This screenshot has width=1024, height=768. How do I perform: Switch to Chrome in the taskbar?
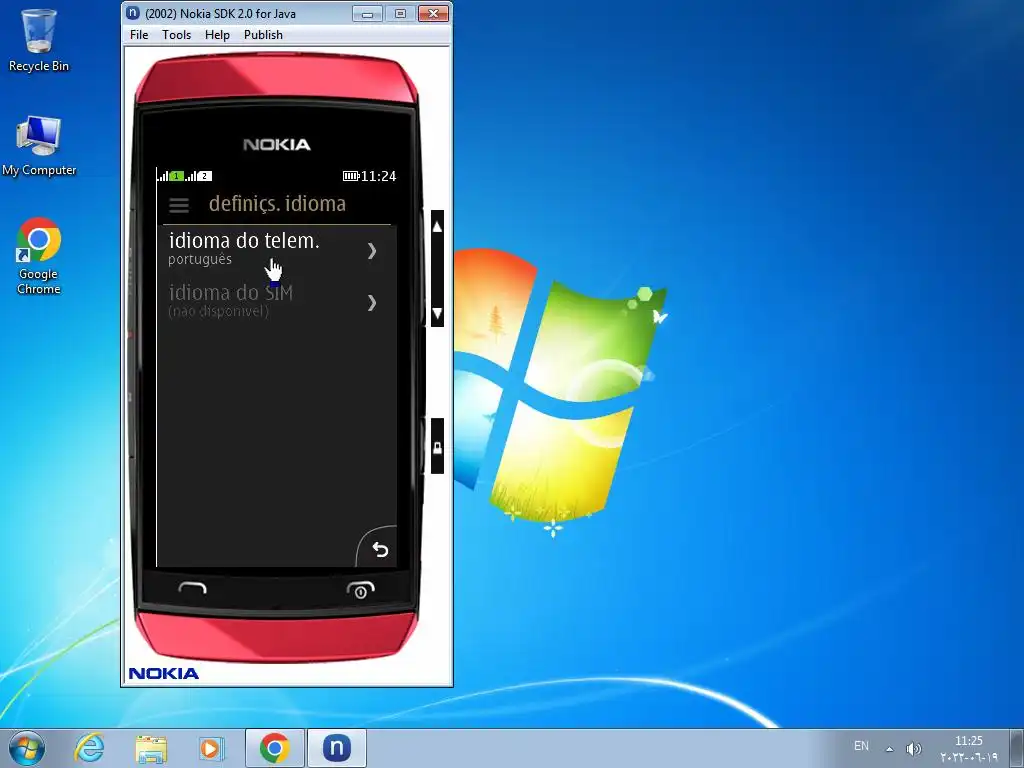click(x=274, y=748)
